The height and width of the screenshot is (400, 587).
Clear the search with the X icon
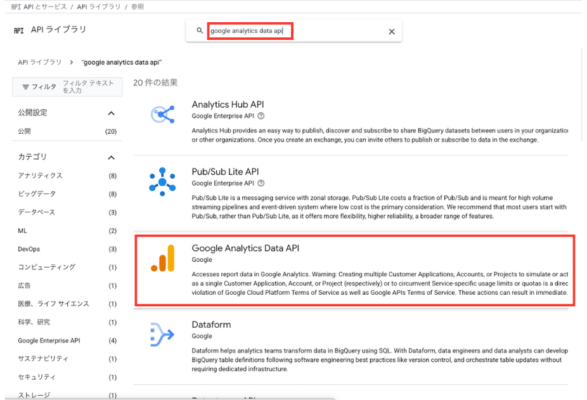[392, 31]
